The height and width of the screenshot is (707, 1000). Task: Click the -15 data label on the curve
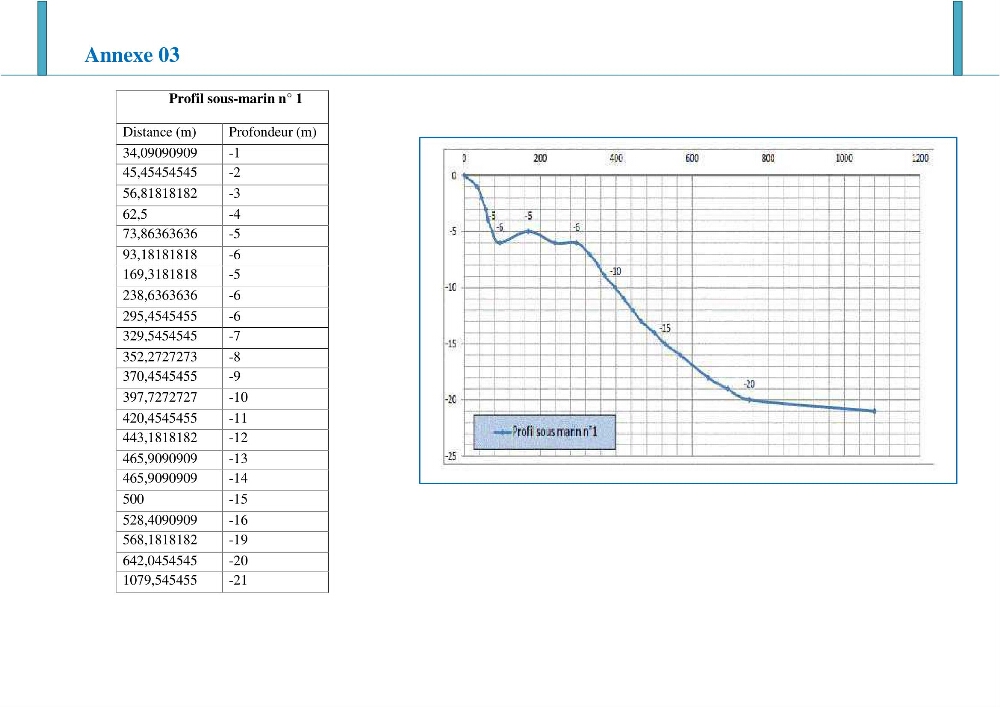coord(665,328)
